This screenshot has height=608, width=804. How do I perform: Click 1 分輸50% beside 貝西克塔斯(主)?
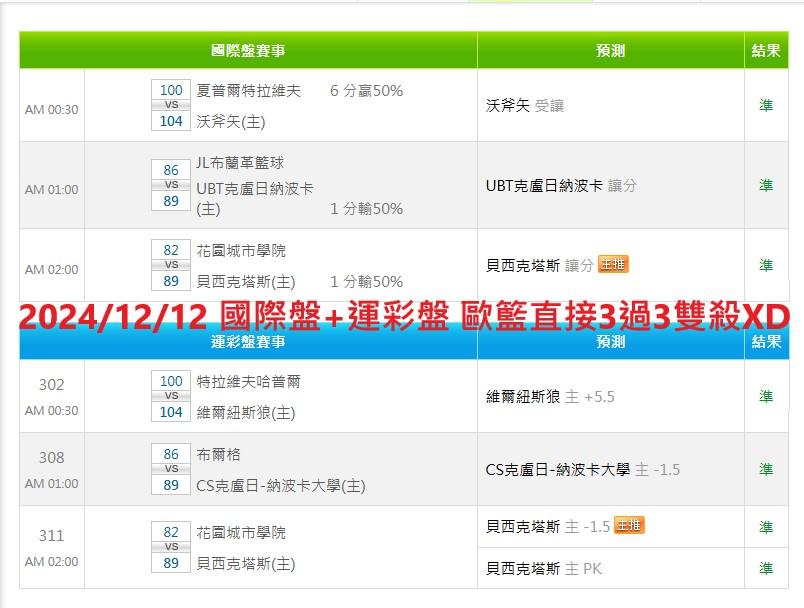[367, 281]
